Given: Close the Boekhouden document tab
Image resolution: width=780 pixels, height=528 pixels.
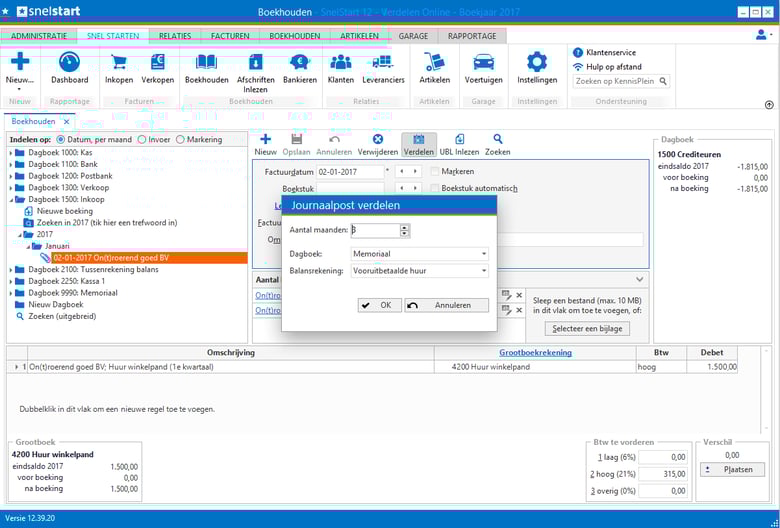Looking at the screenshot, I should (x=67, y=122).
